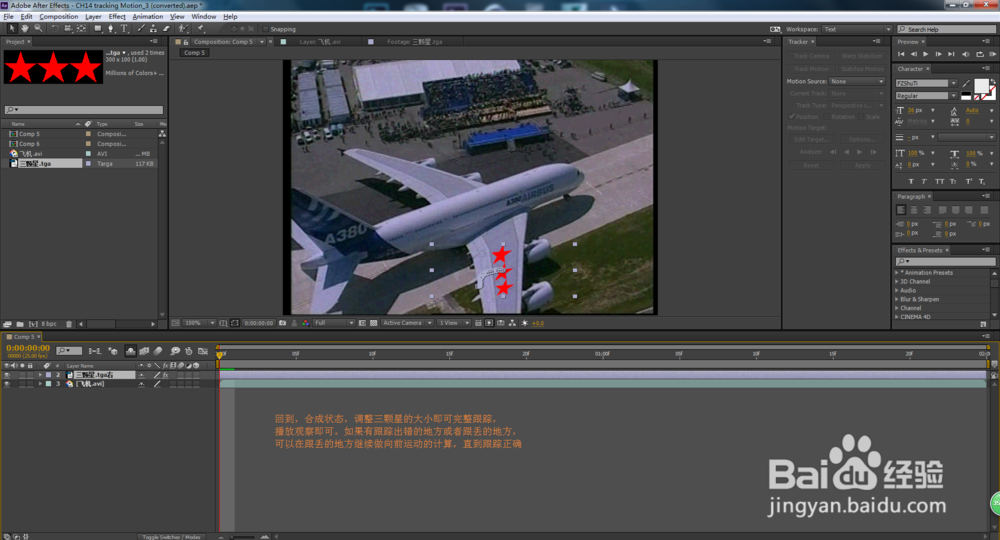Select the Horizontal Type tool

pyautogui.click(x=124, y=29)
